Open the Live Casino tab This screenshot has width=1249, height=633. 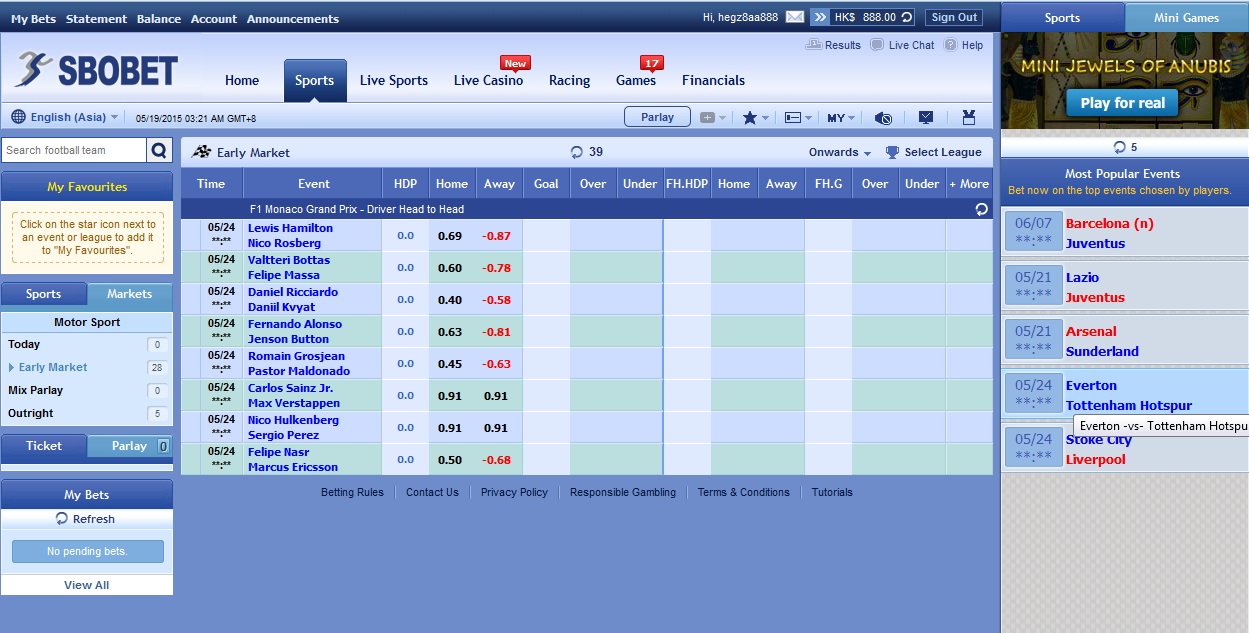[488, 81]
